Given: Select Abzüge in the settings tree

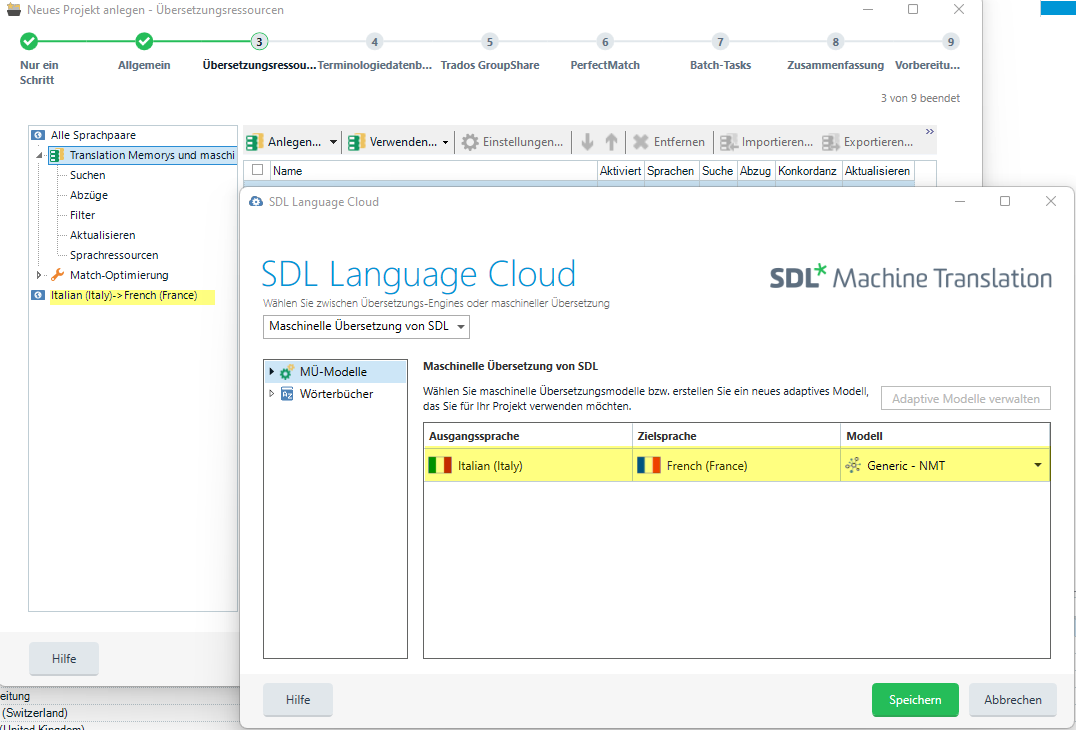Looking at the screenshot, I should (89, 195).
